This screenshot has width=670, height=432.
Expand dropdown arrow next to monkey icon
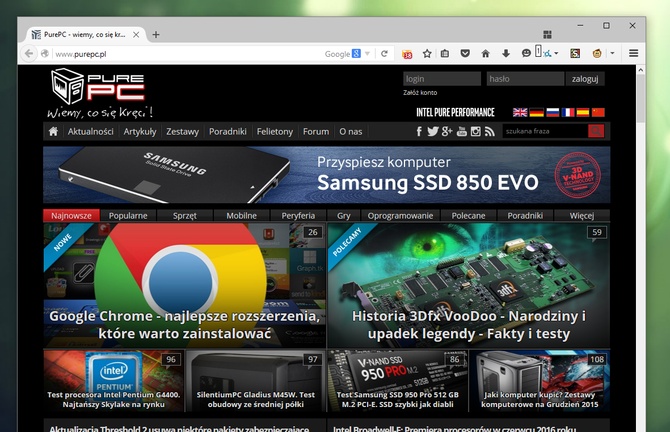click(612, 53)
